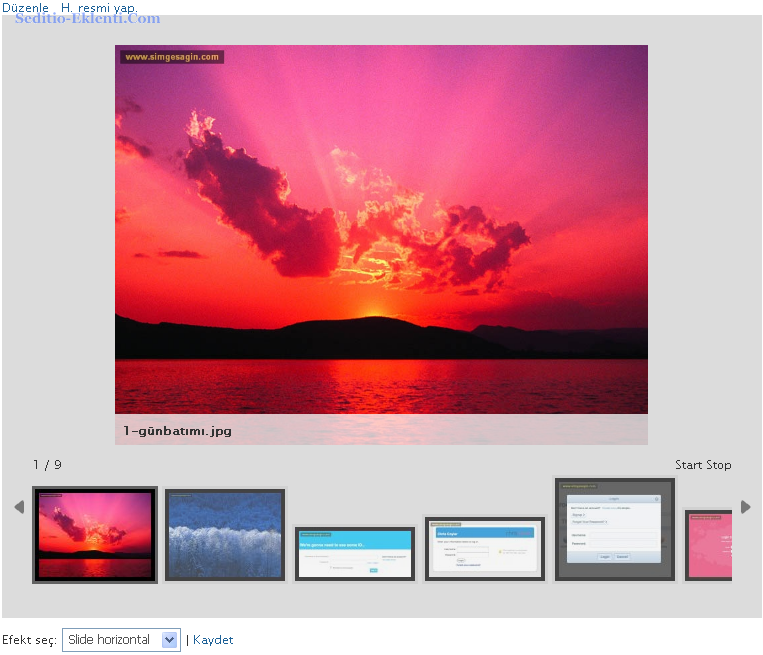Open the Düzenle link

[25, 7]
